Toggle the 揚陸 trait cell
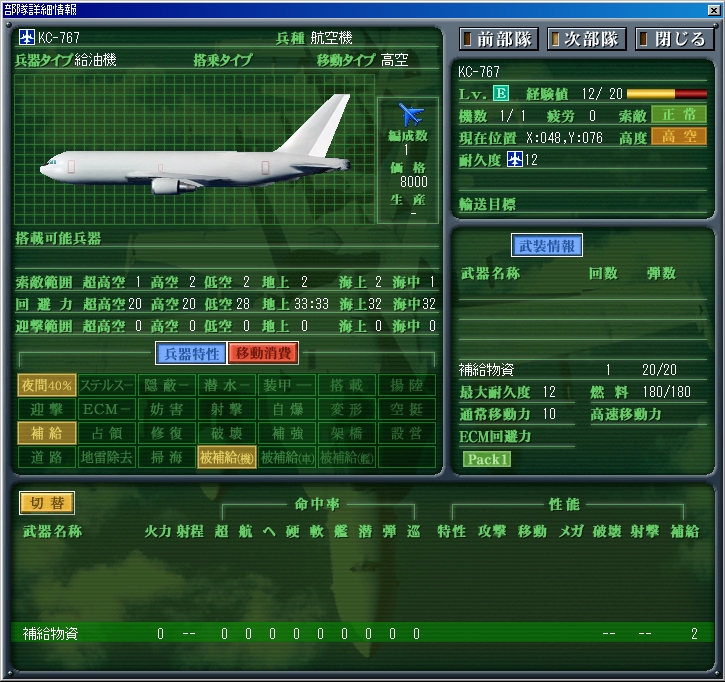The width and height of the screenshot is (725, 682). click(406, 385)
